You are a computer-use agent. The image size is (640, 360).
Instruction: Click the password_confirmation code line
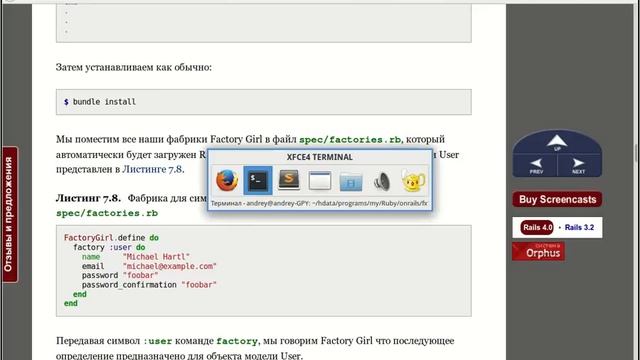[x=149, y=285]
